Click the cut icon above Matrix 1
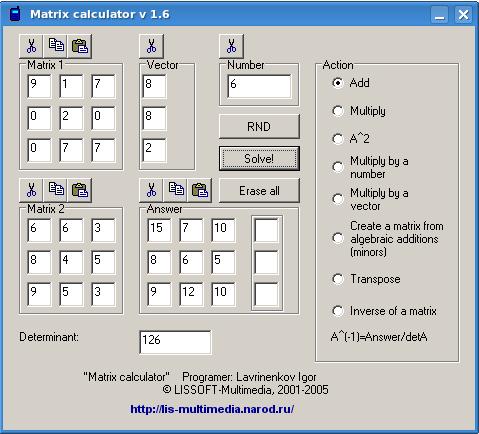479x434 pixels. pos(31,46)
